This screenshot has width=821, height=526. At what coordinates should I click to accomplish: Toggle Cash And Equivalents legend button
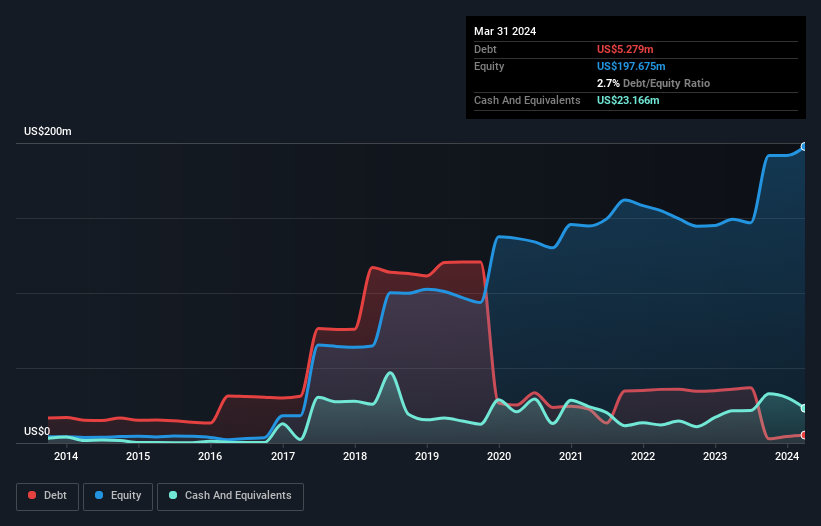coord(230,496)
